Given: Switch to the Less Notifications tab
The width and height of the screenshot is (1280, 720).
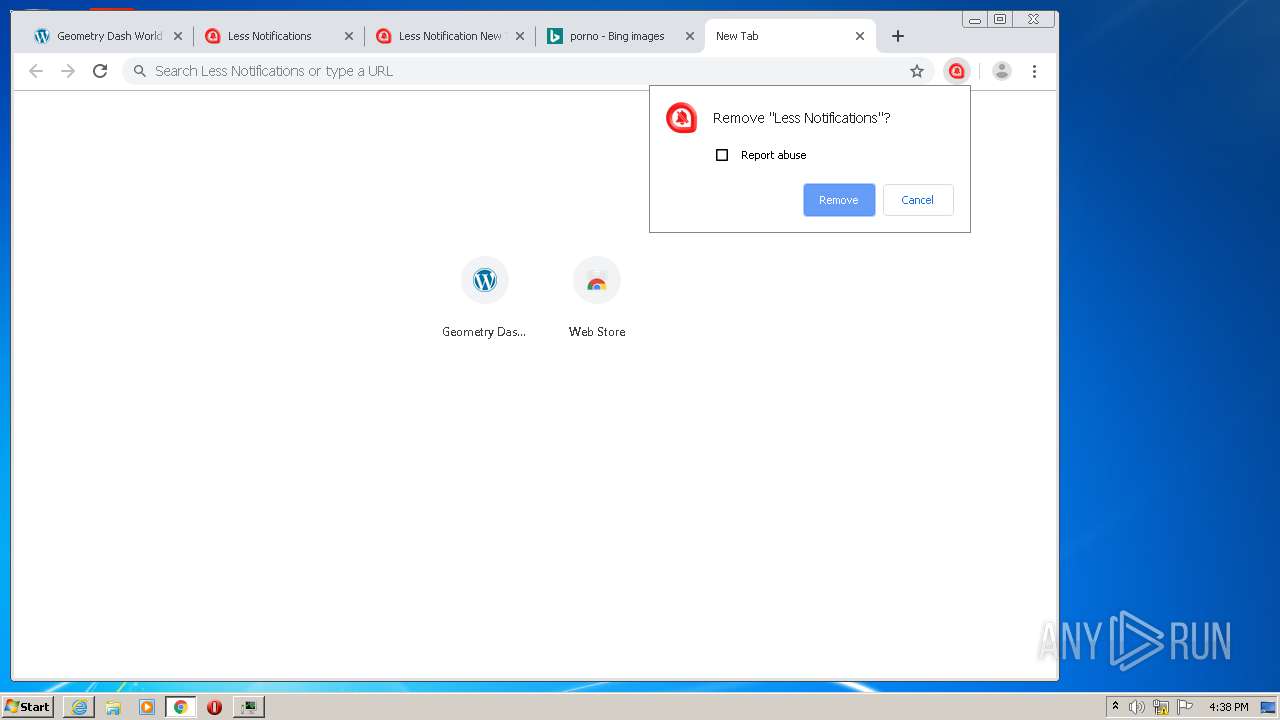Looking at the screenshot, I should click(x=279, y=36).
